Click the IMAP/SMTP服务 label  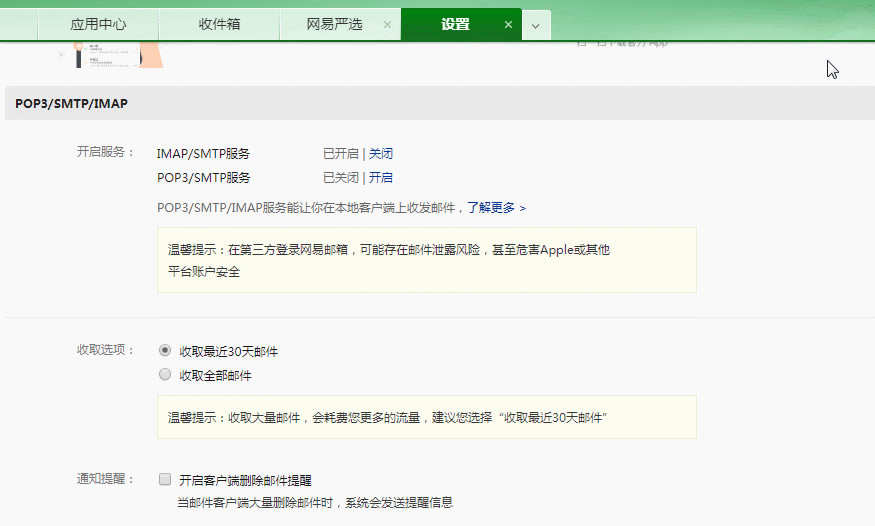pyautogui.click(x=203, y=154)
